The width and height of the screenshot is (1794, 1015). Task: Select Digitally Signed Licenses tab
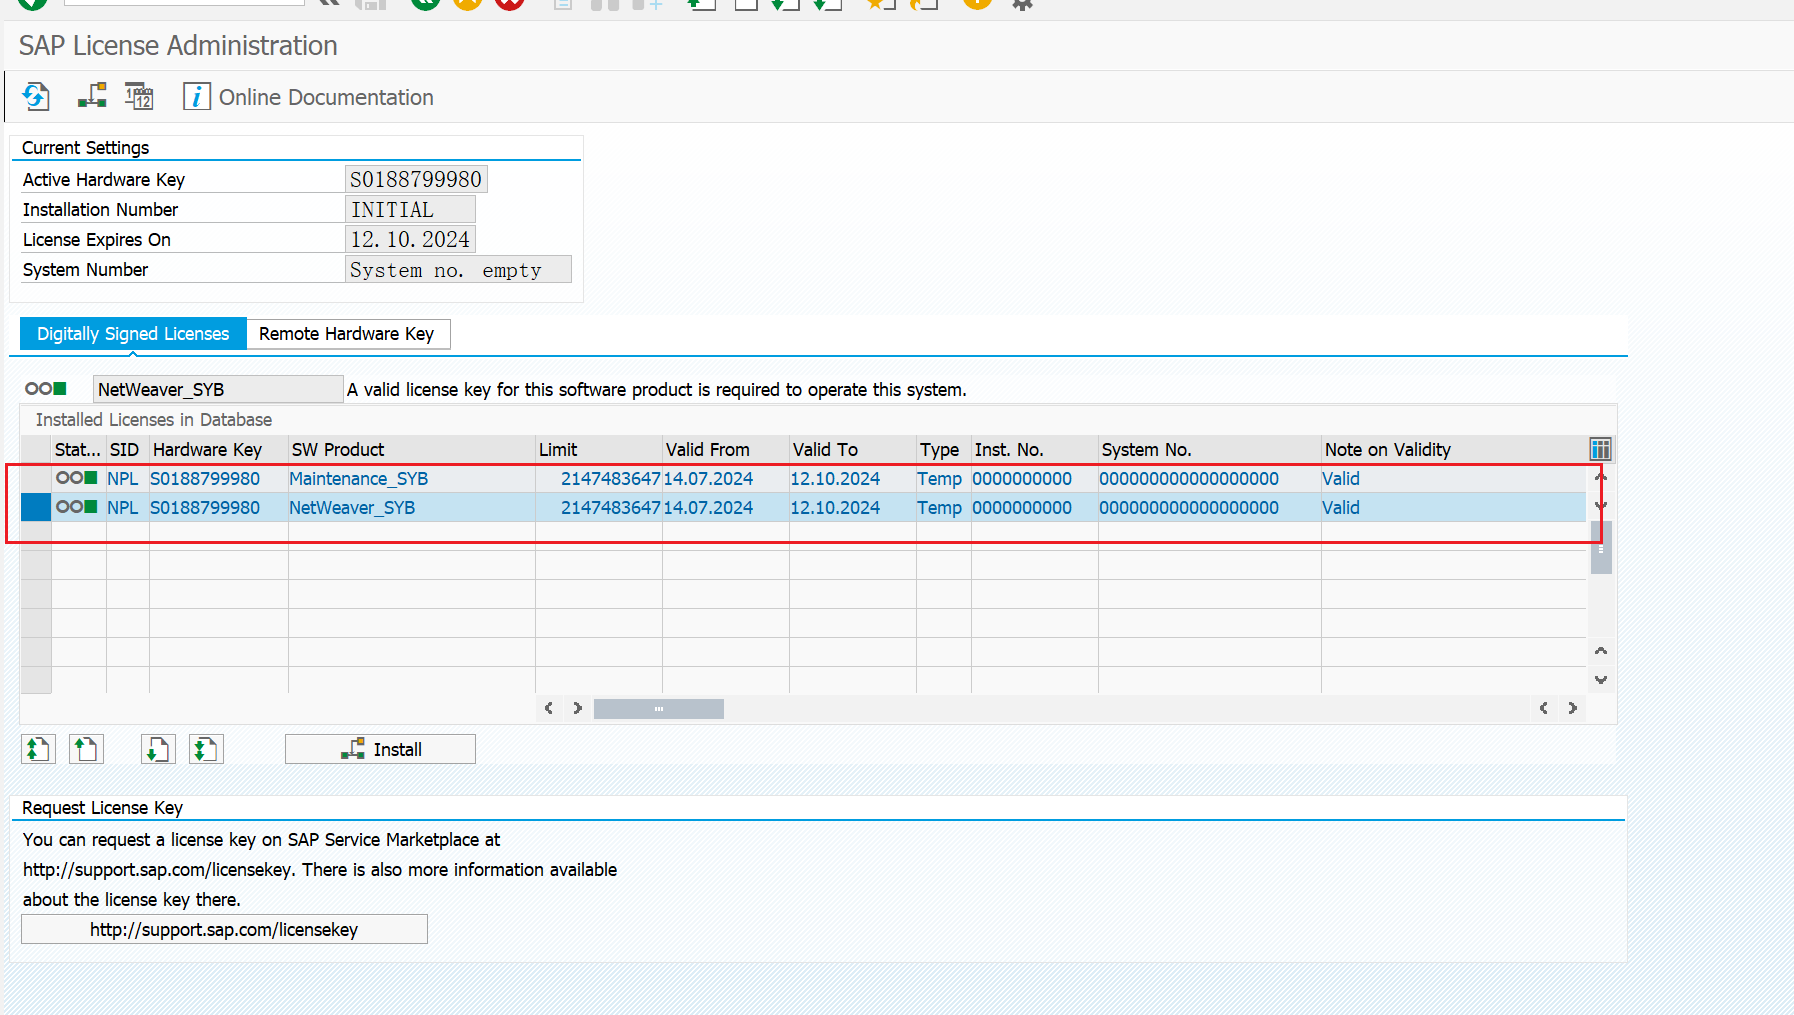[133, 334]
